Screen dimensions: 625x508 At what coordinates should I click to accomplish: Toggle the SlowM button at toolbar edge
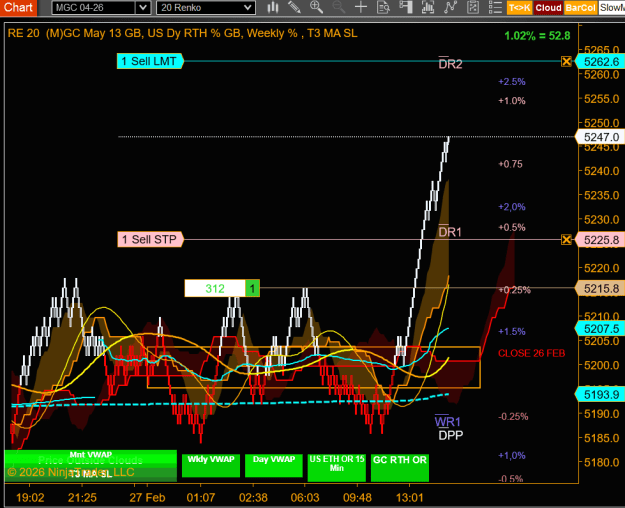tap(611, 8)
